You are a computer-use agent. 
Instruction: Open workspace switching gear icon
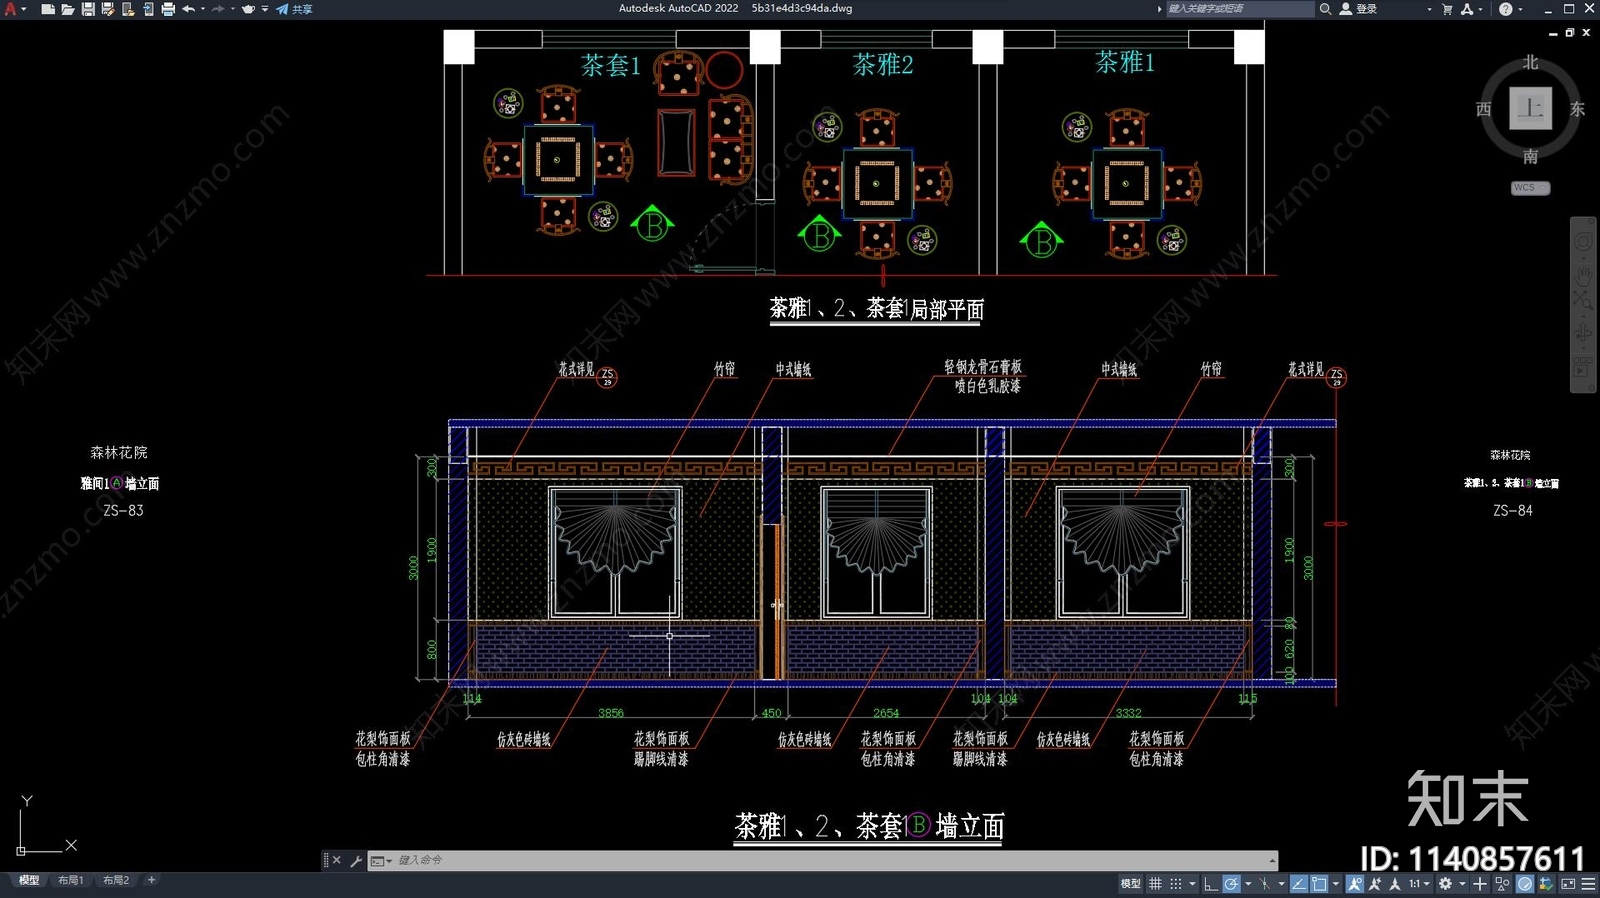[1445, 884]
